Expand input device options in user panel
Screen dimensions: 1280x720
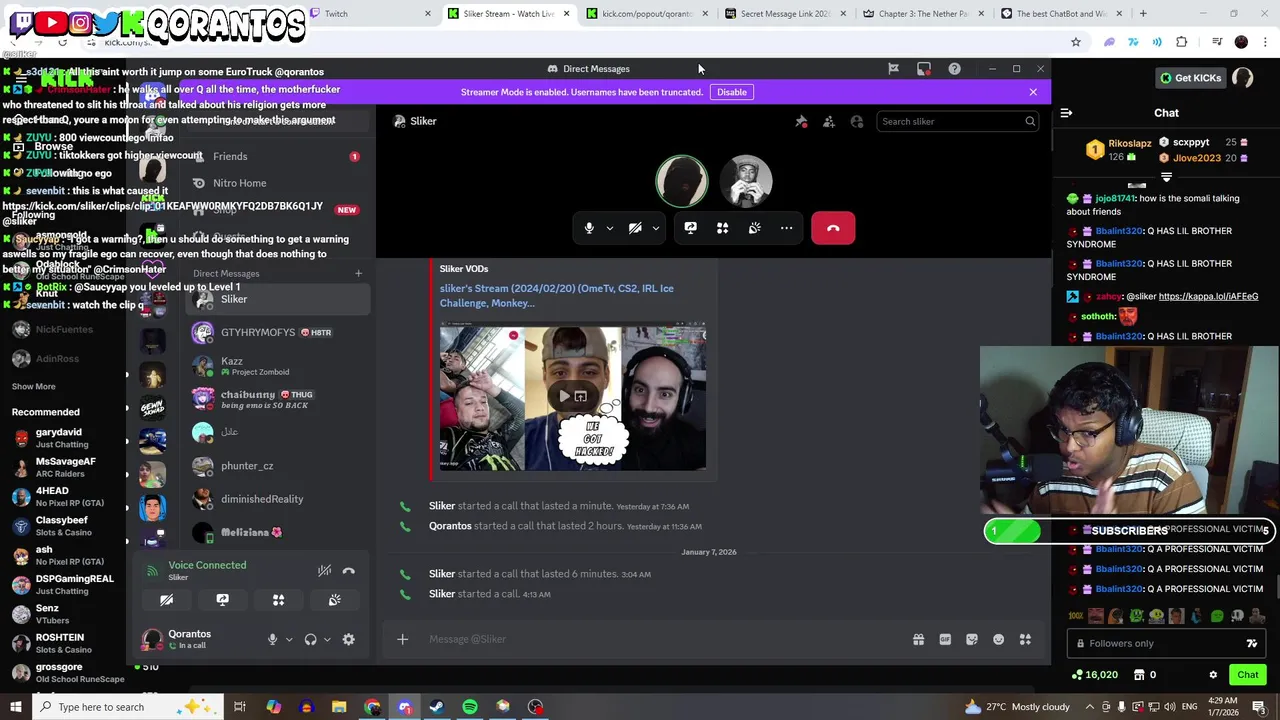pyautogui.click(x=289, y=639)
